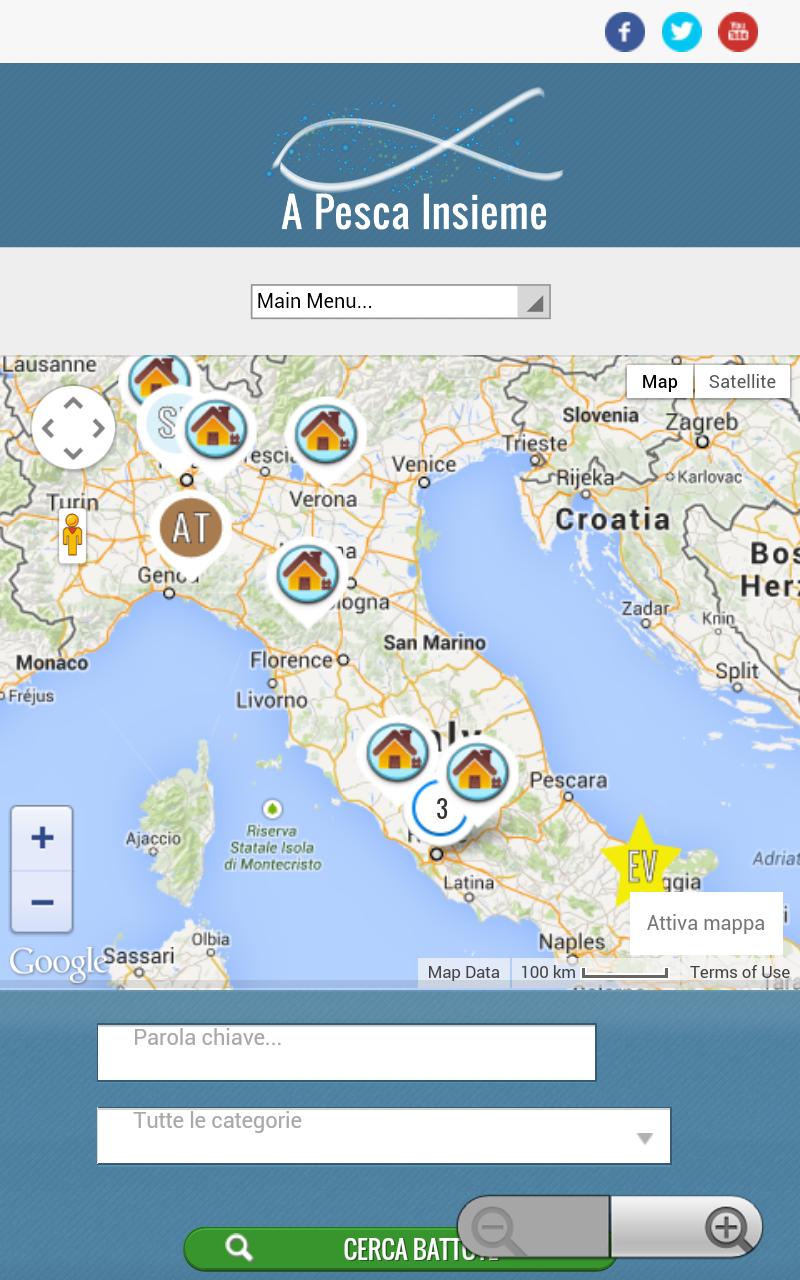
Task: Click the house marker near Verona
Action: pyautogui.click(x=326, y=434)
